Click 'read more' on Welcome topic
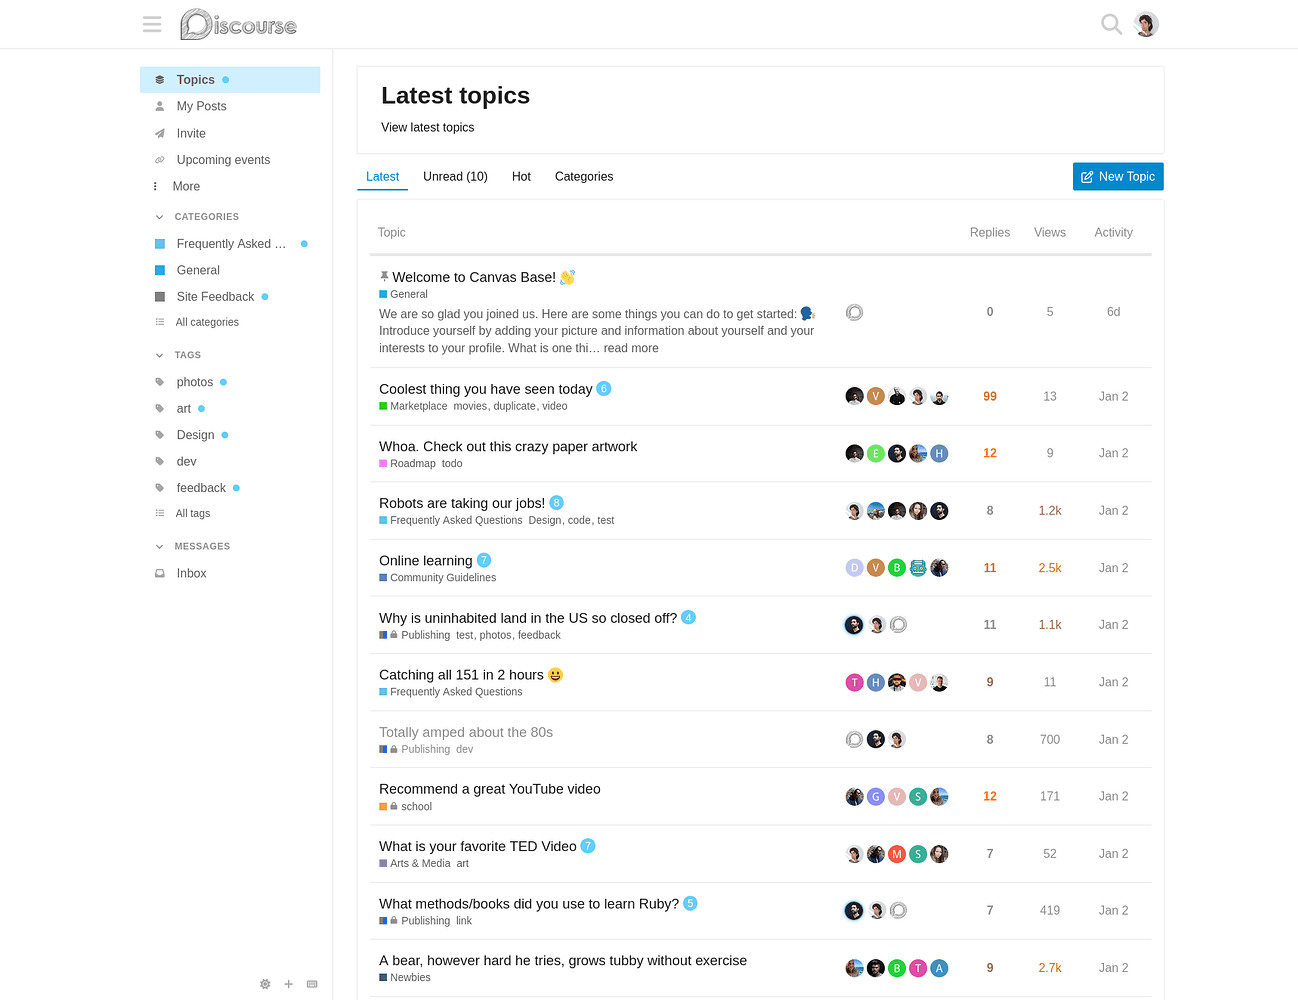Screen dimensions: 1298x1000 point(630,348)
